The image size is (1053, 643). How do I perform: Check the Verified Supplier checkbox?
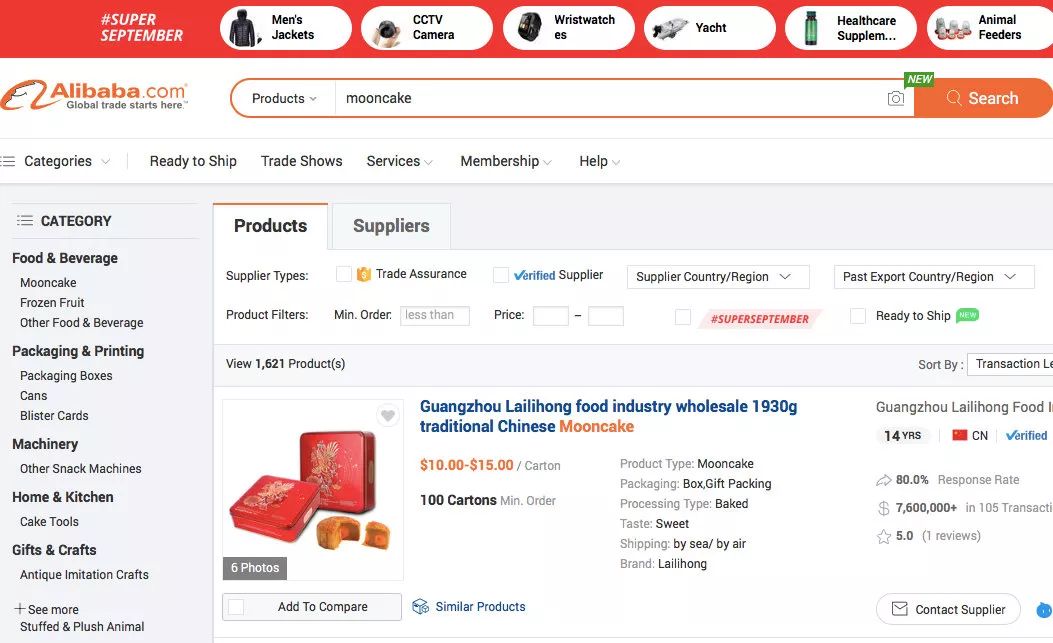501,275
